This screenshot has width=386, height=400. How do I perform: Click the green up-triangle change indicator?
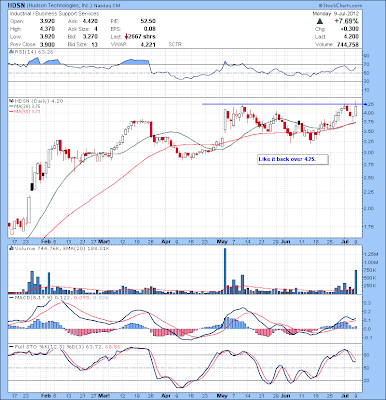click(x=320, y=21)
